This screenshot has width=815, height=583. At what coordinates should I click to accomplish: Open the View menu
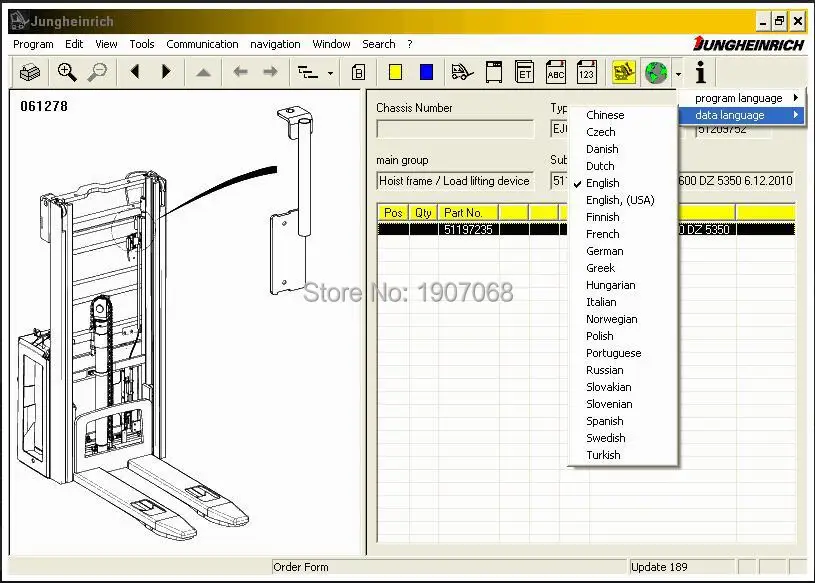tap(106, 44)
